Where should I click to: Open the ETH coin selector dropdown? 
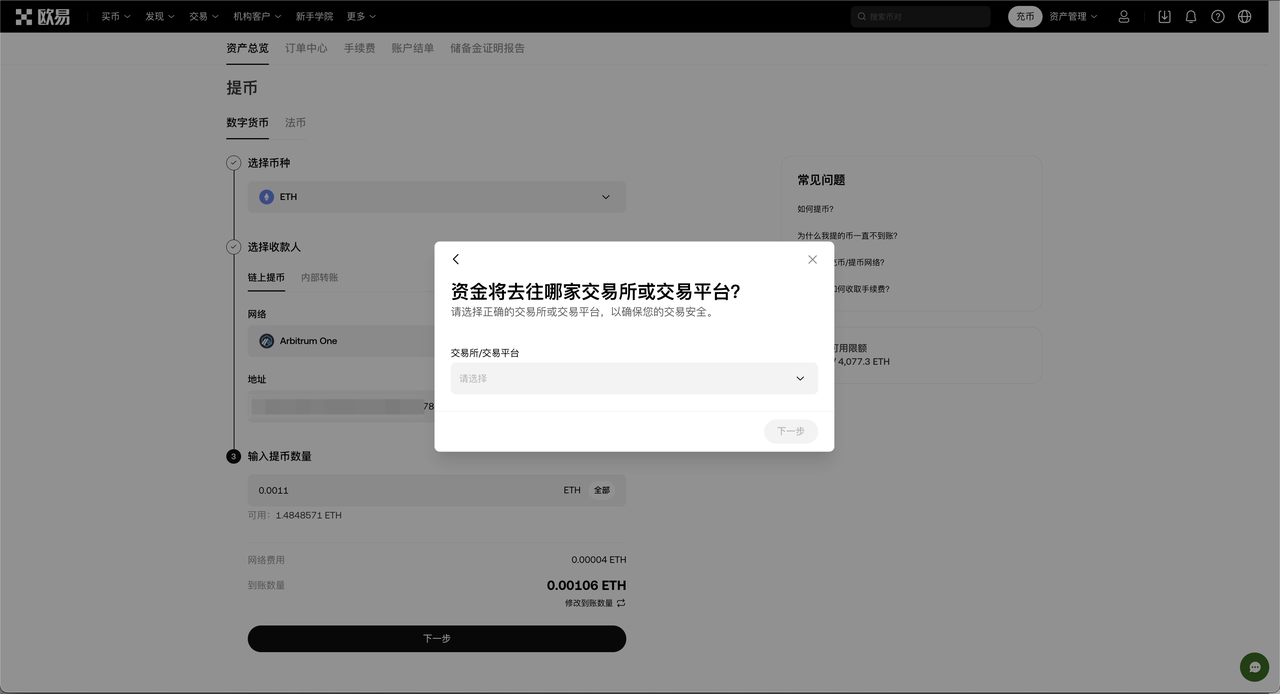(x=436, y=197)
